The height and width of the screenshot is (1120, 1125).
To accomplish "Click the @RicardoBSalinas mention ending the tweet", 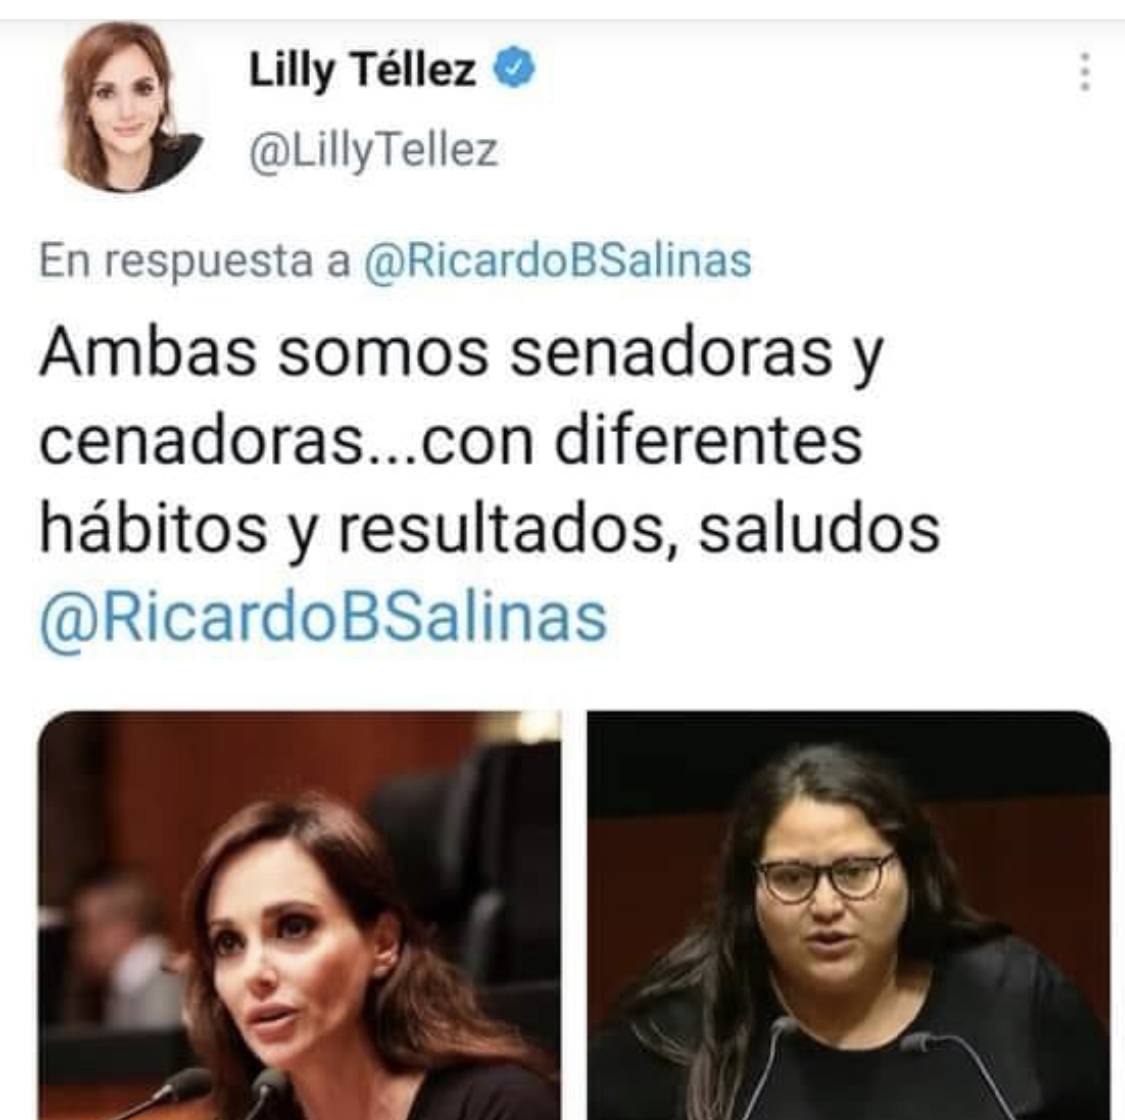I will coord(324,618).
